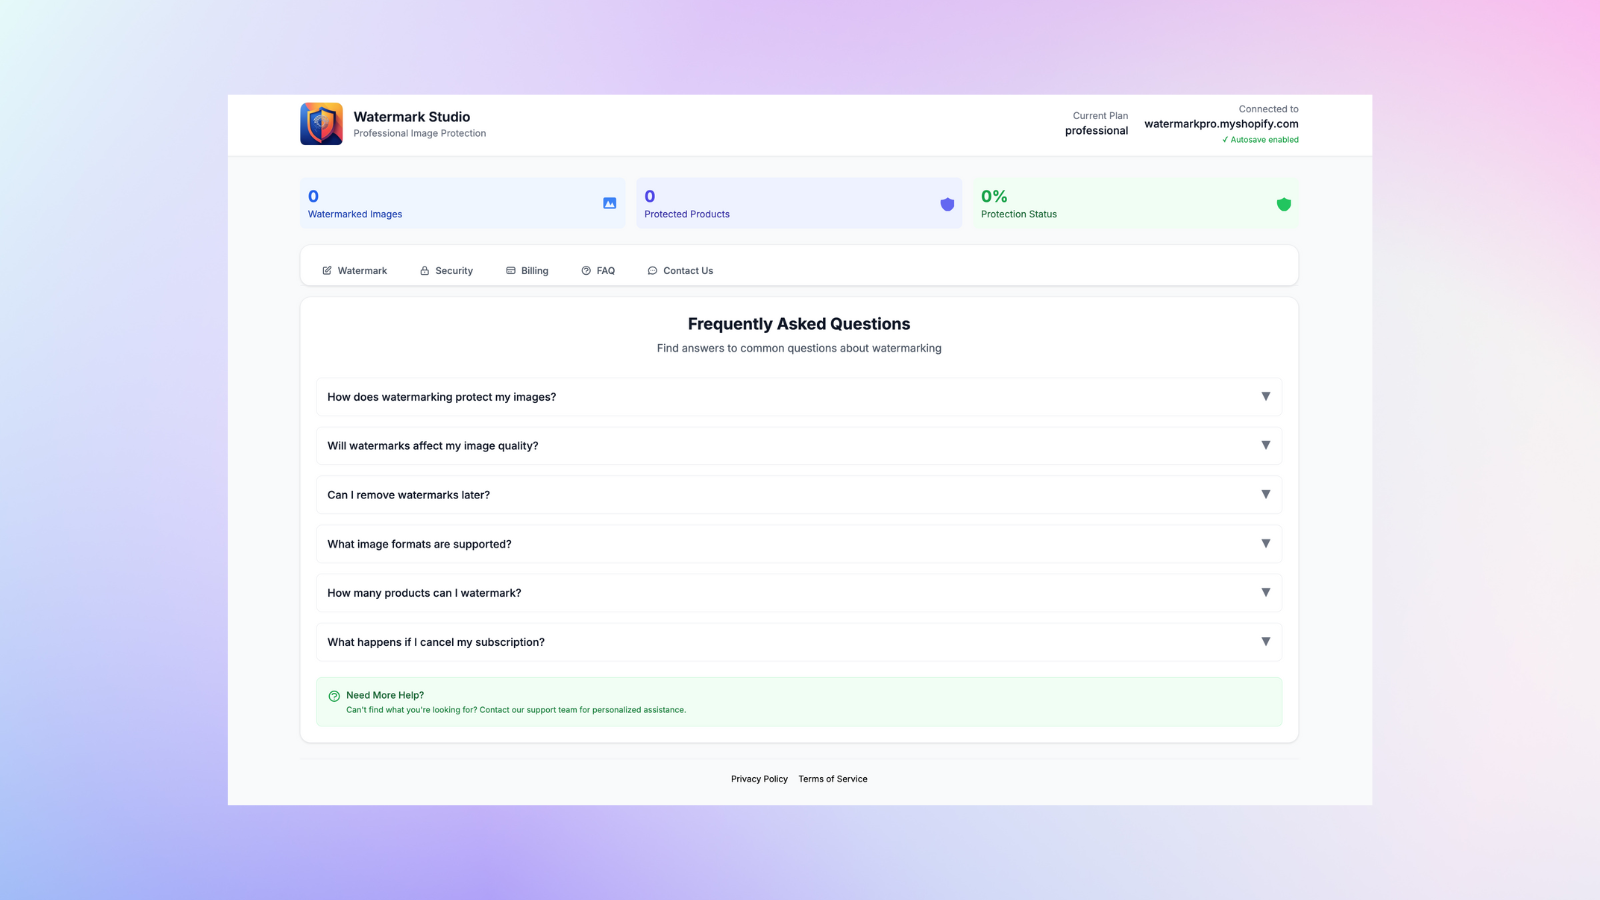Expand 'Will watermarks affect my image quality?' arrow
Viewport: 1600px width, 900px height.
[1265, 446]
